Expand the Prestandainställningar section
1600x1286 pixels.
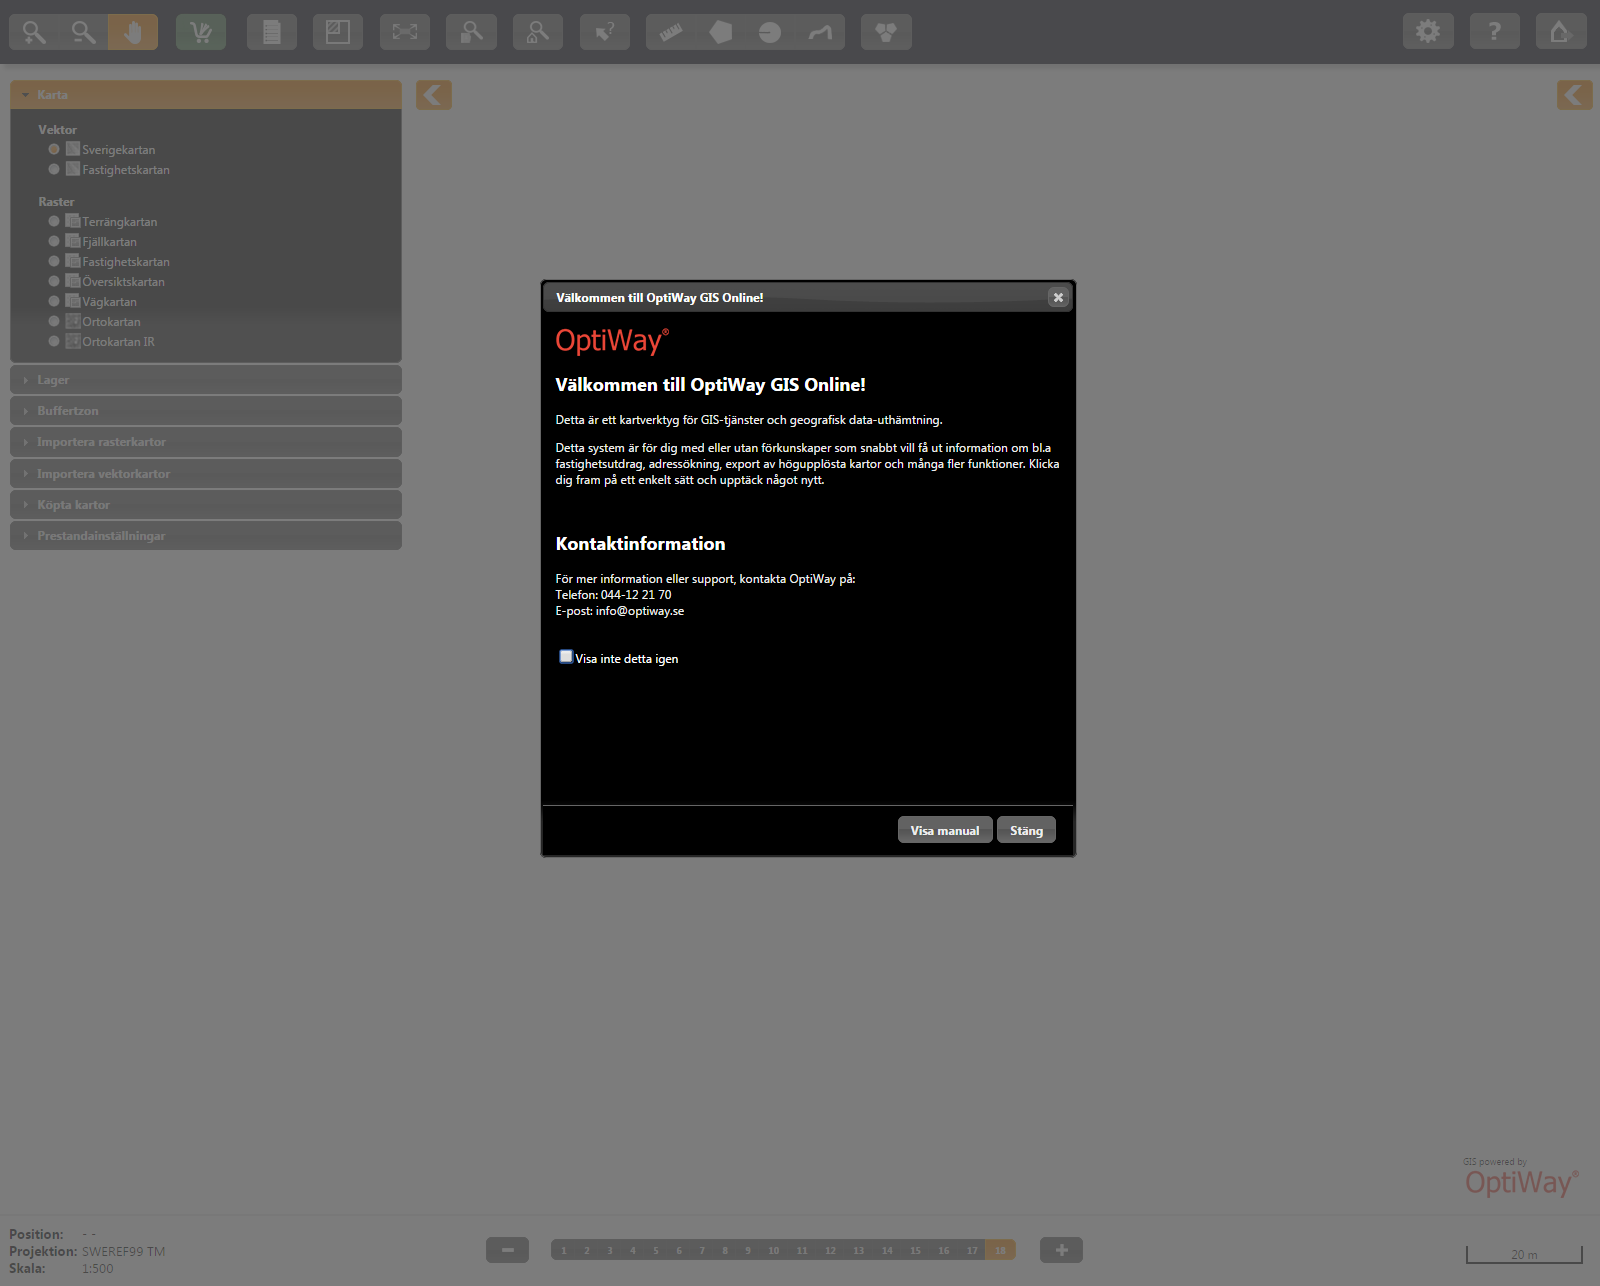206,536
